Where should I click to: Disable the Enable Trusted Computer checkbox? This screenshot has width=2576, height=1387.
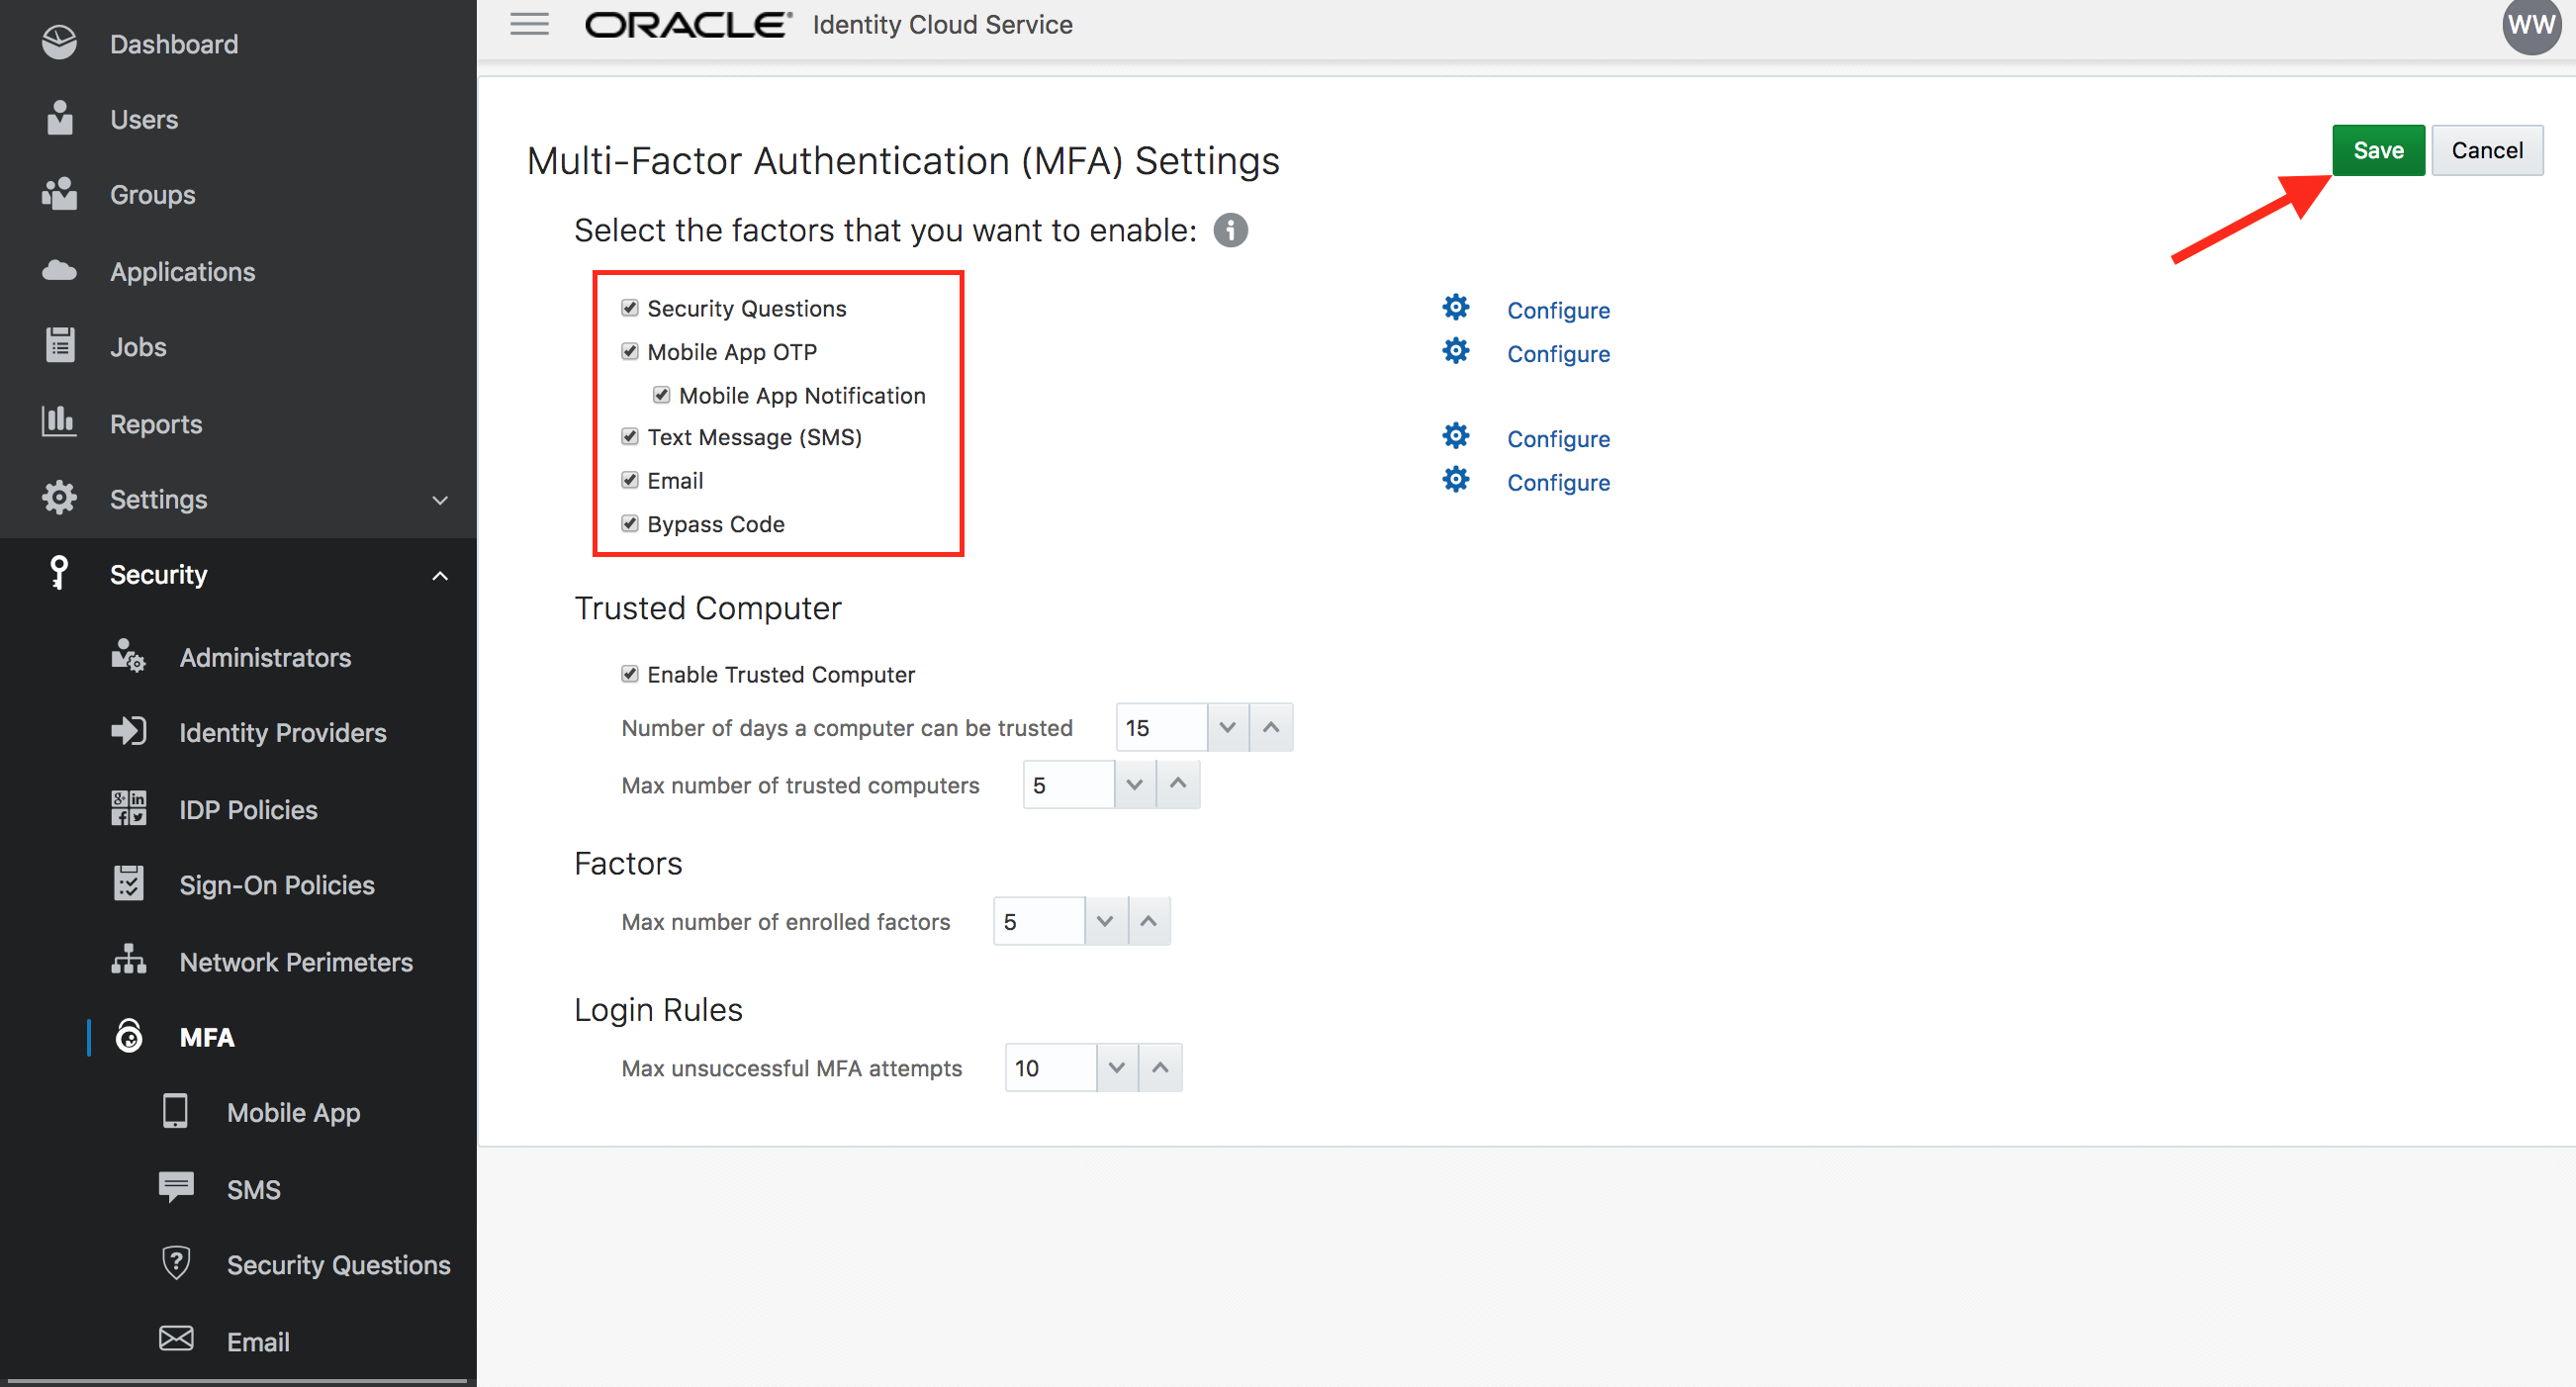click(x=629, y=674)
